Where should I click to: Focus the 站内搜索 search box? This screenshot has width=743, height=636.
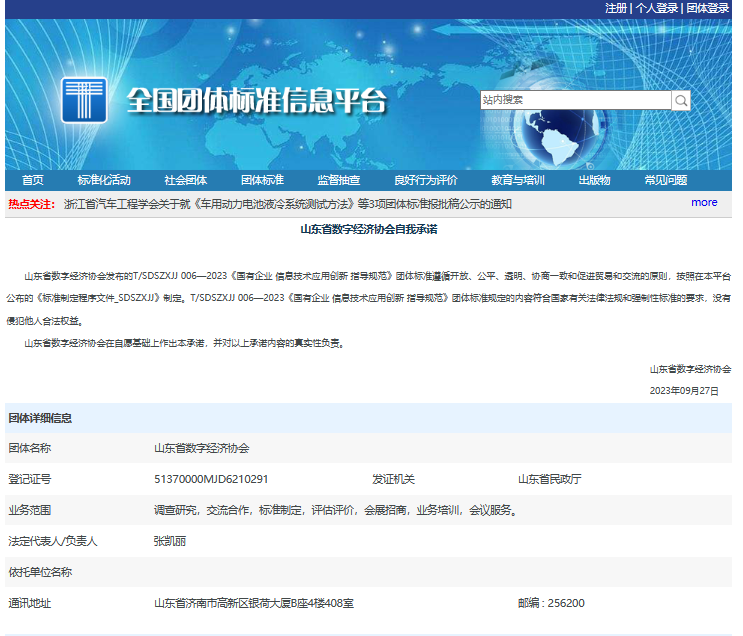pos(576,100)
